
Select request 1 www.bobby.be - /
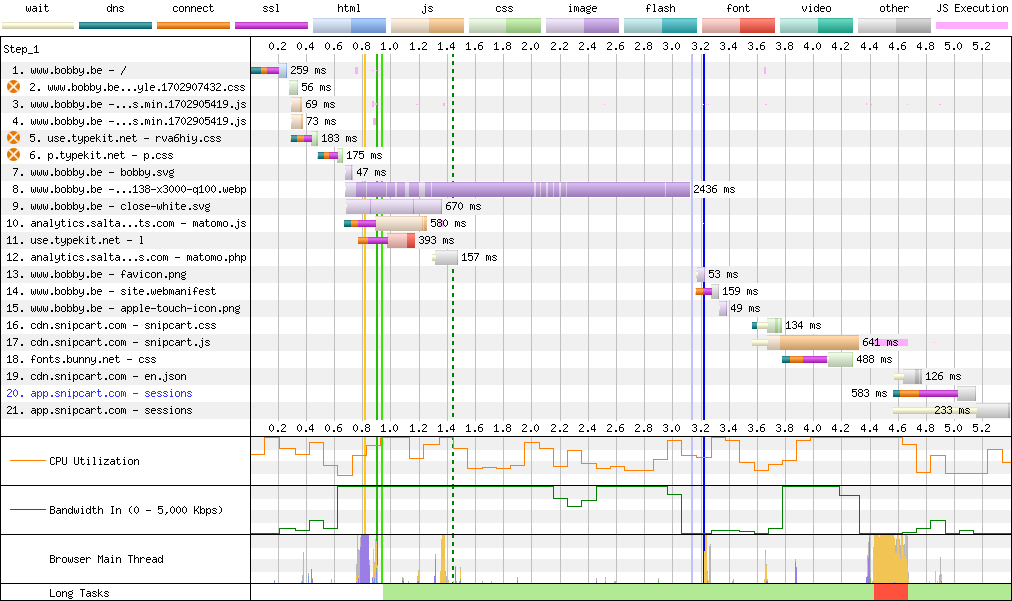click(69, 70)
